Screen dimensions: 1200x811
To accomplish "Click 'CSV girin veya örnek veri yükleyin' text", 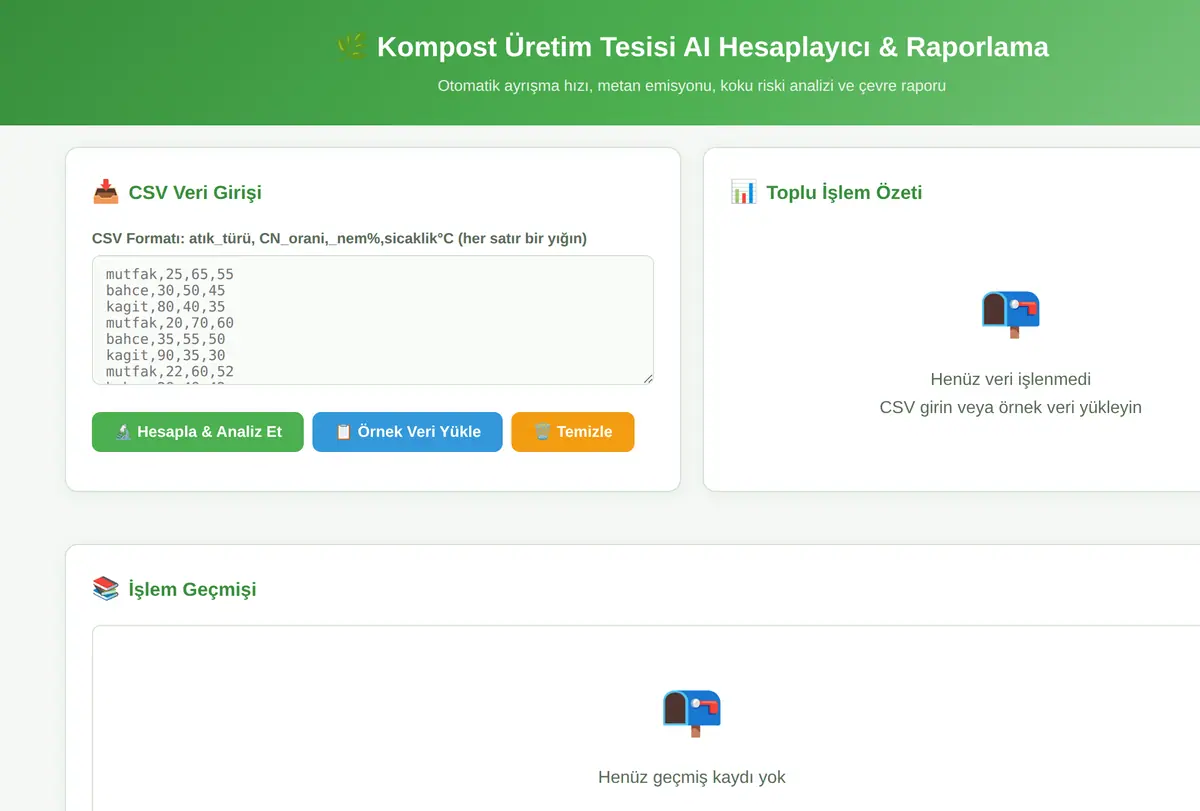I will coord(1010,407).
